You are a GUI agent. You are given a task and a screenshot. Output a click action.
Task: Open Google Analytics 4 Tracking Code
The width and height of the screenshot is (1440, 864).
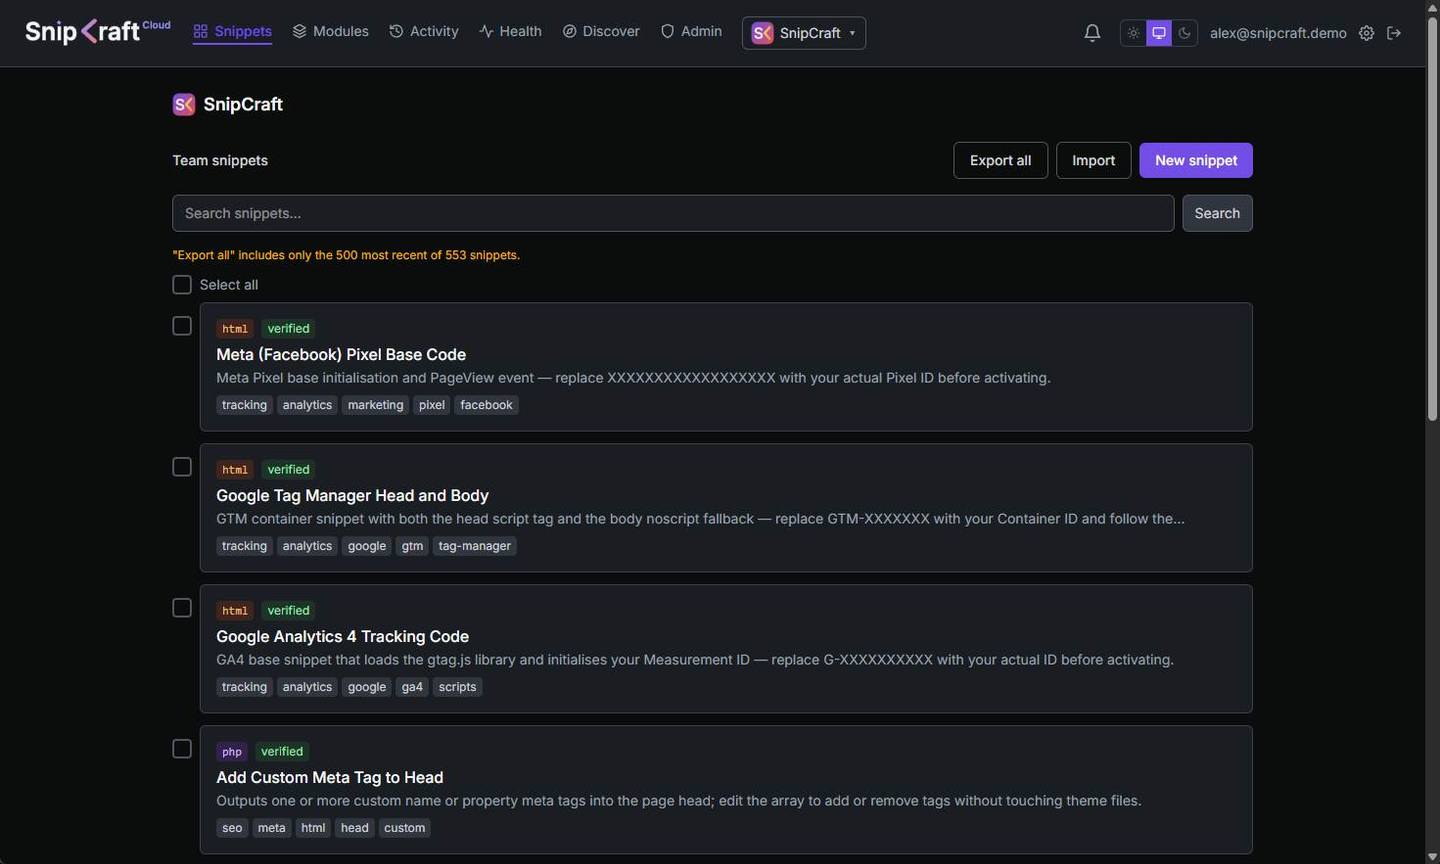342,636
